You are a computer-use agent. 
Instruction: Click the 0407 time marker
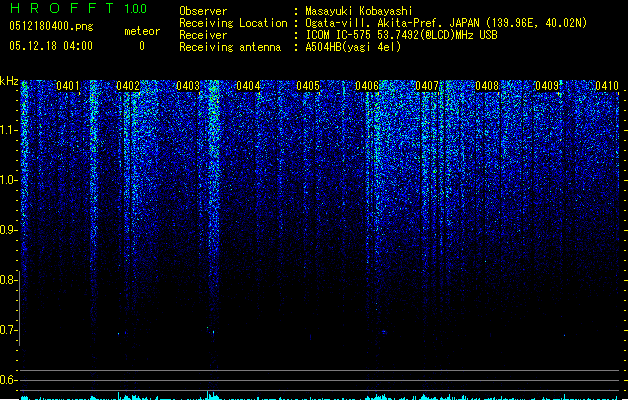point(427,85)
